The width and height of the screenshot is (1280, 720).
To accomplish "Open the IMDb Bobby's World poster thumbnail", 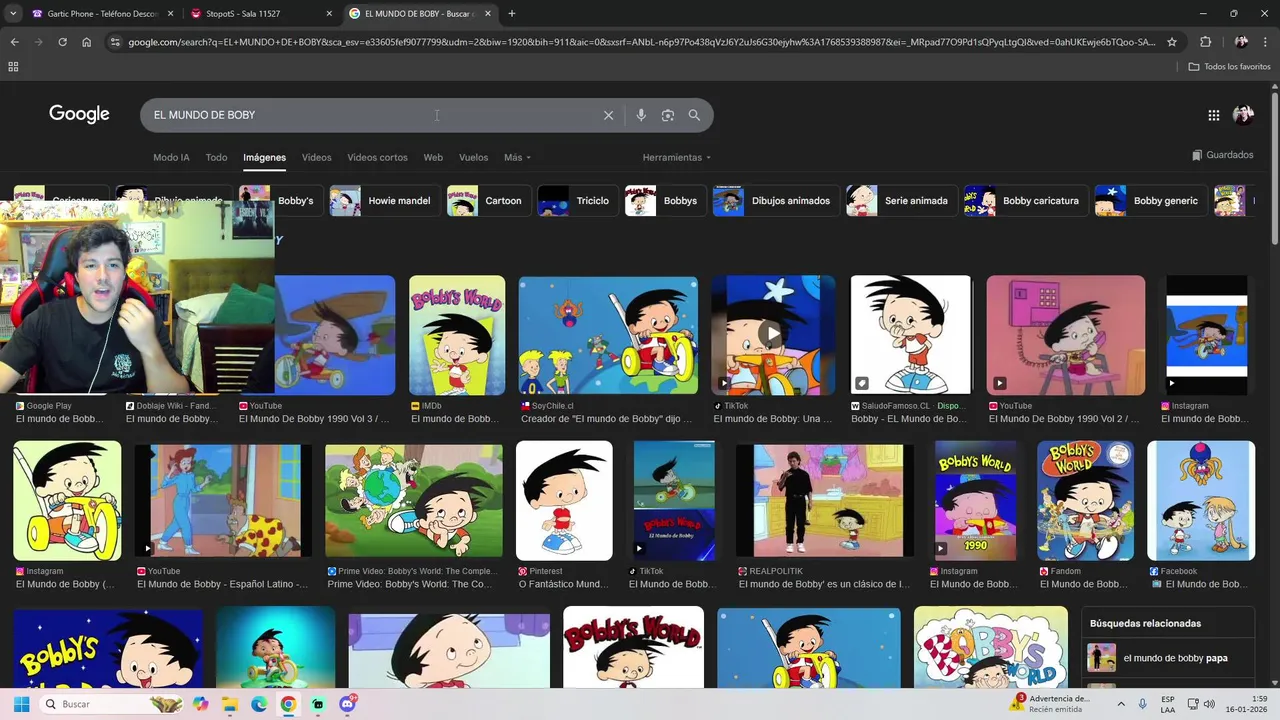I will point(457,335).
